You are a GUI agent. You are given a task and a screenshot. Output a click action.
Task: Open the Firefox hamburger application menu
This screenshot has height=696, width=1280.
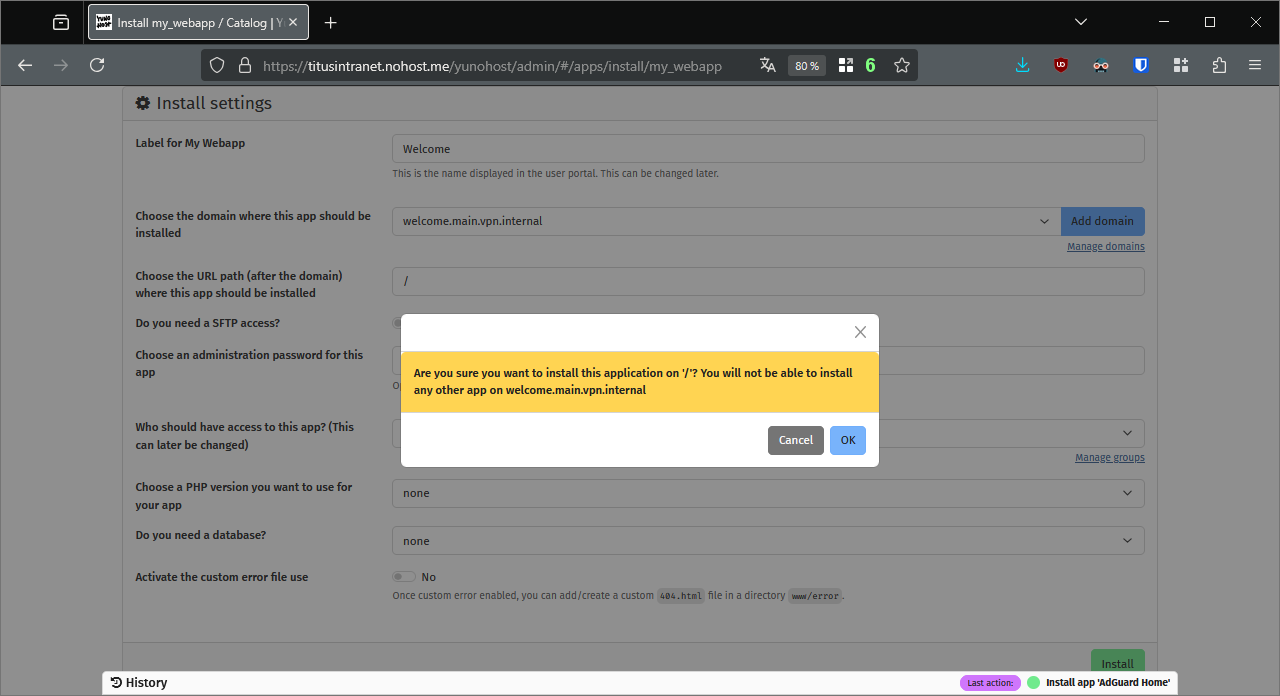pos(1255,65)
